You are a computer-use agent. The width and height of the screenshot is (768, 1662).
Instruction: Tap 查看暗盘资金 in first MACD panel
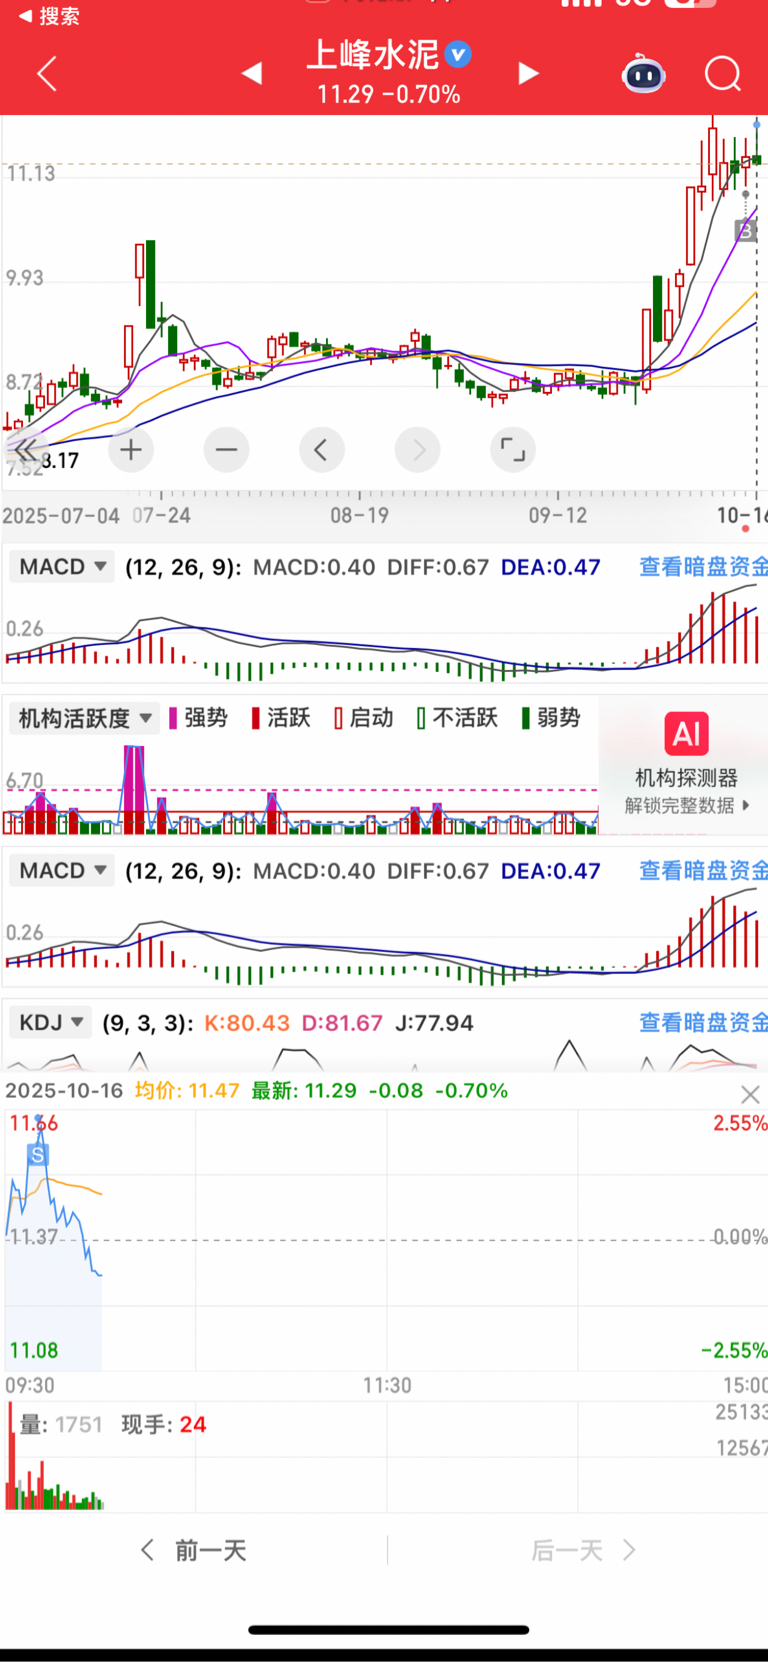point(703,567)
